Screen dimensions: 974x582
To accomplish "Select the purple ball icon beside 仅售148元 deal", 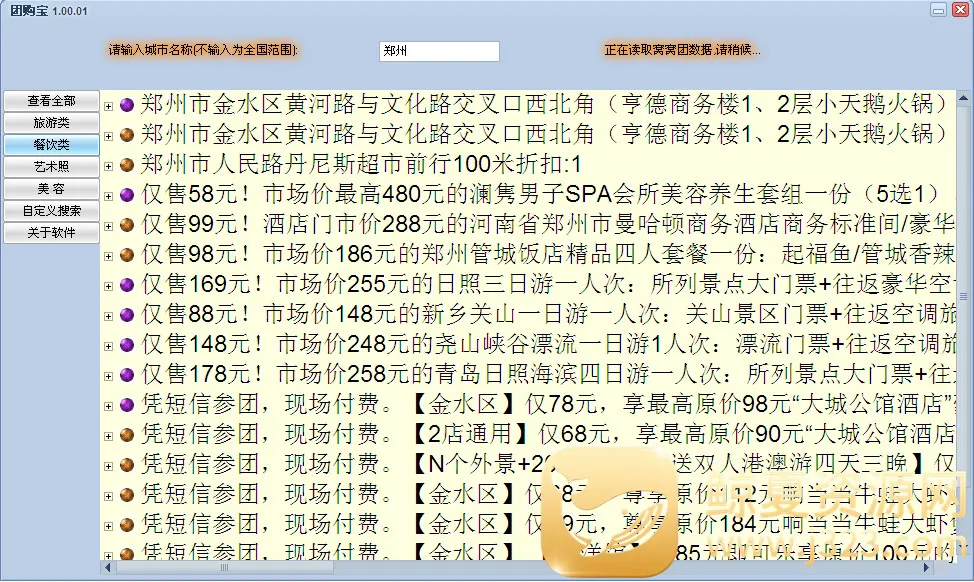I will tap(127, 345).
